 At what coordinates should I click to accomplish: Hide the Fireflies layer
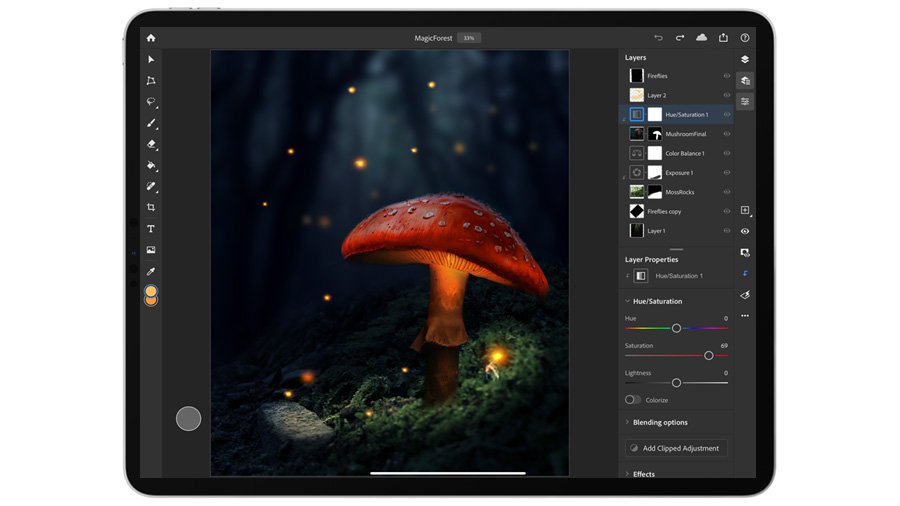pos(727,76)
